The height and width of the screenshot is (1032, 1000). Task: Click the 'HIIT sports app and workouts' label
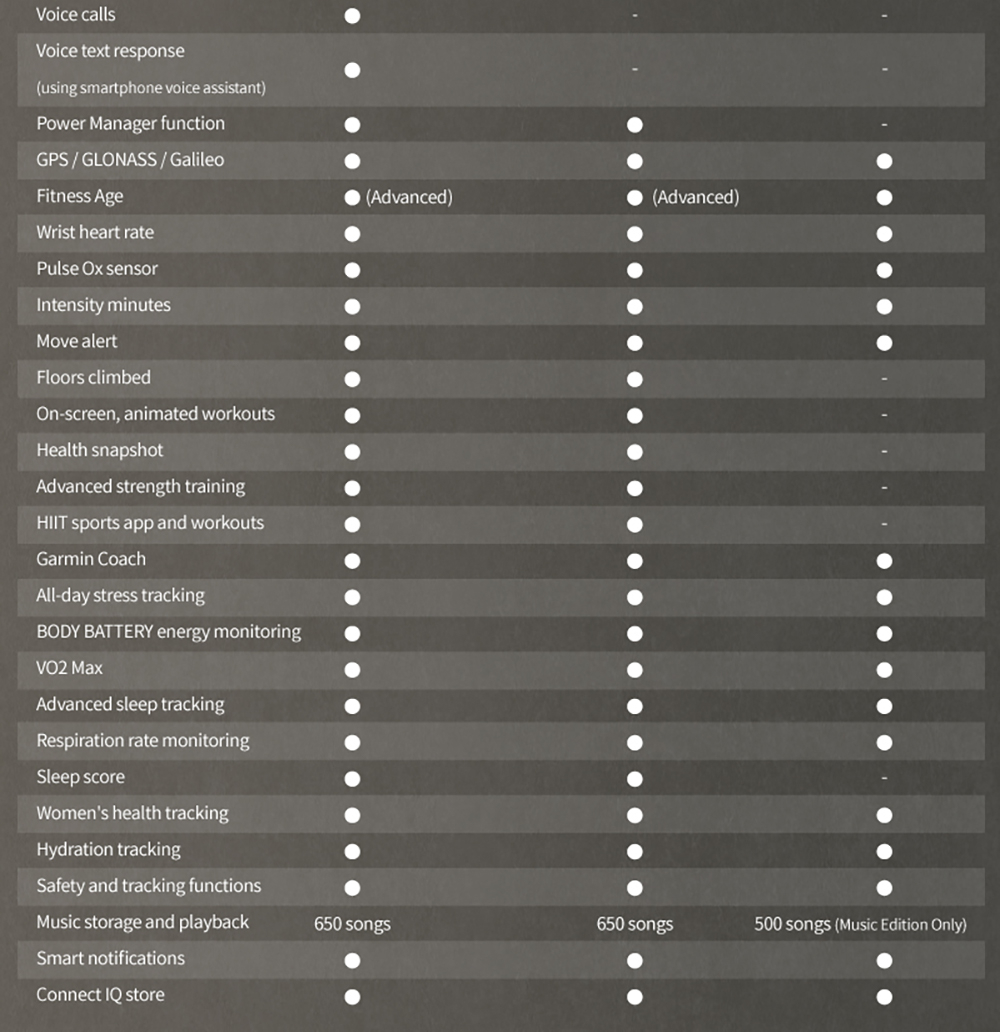(150, 523)
